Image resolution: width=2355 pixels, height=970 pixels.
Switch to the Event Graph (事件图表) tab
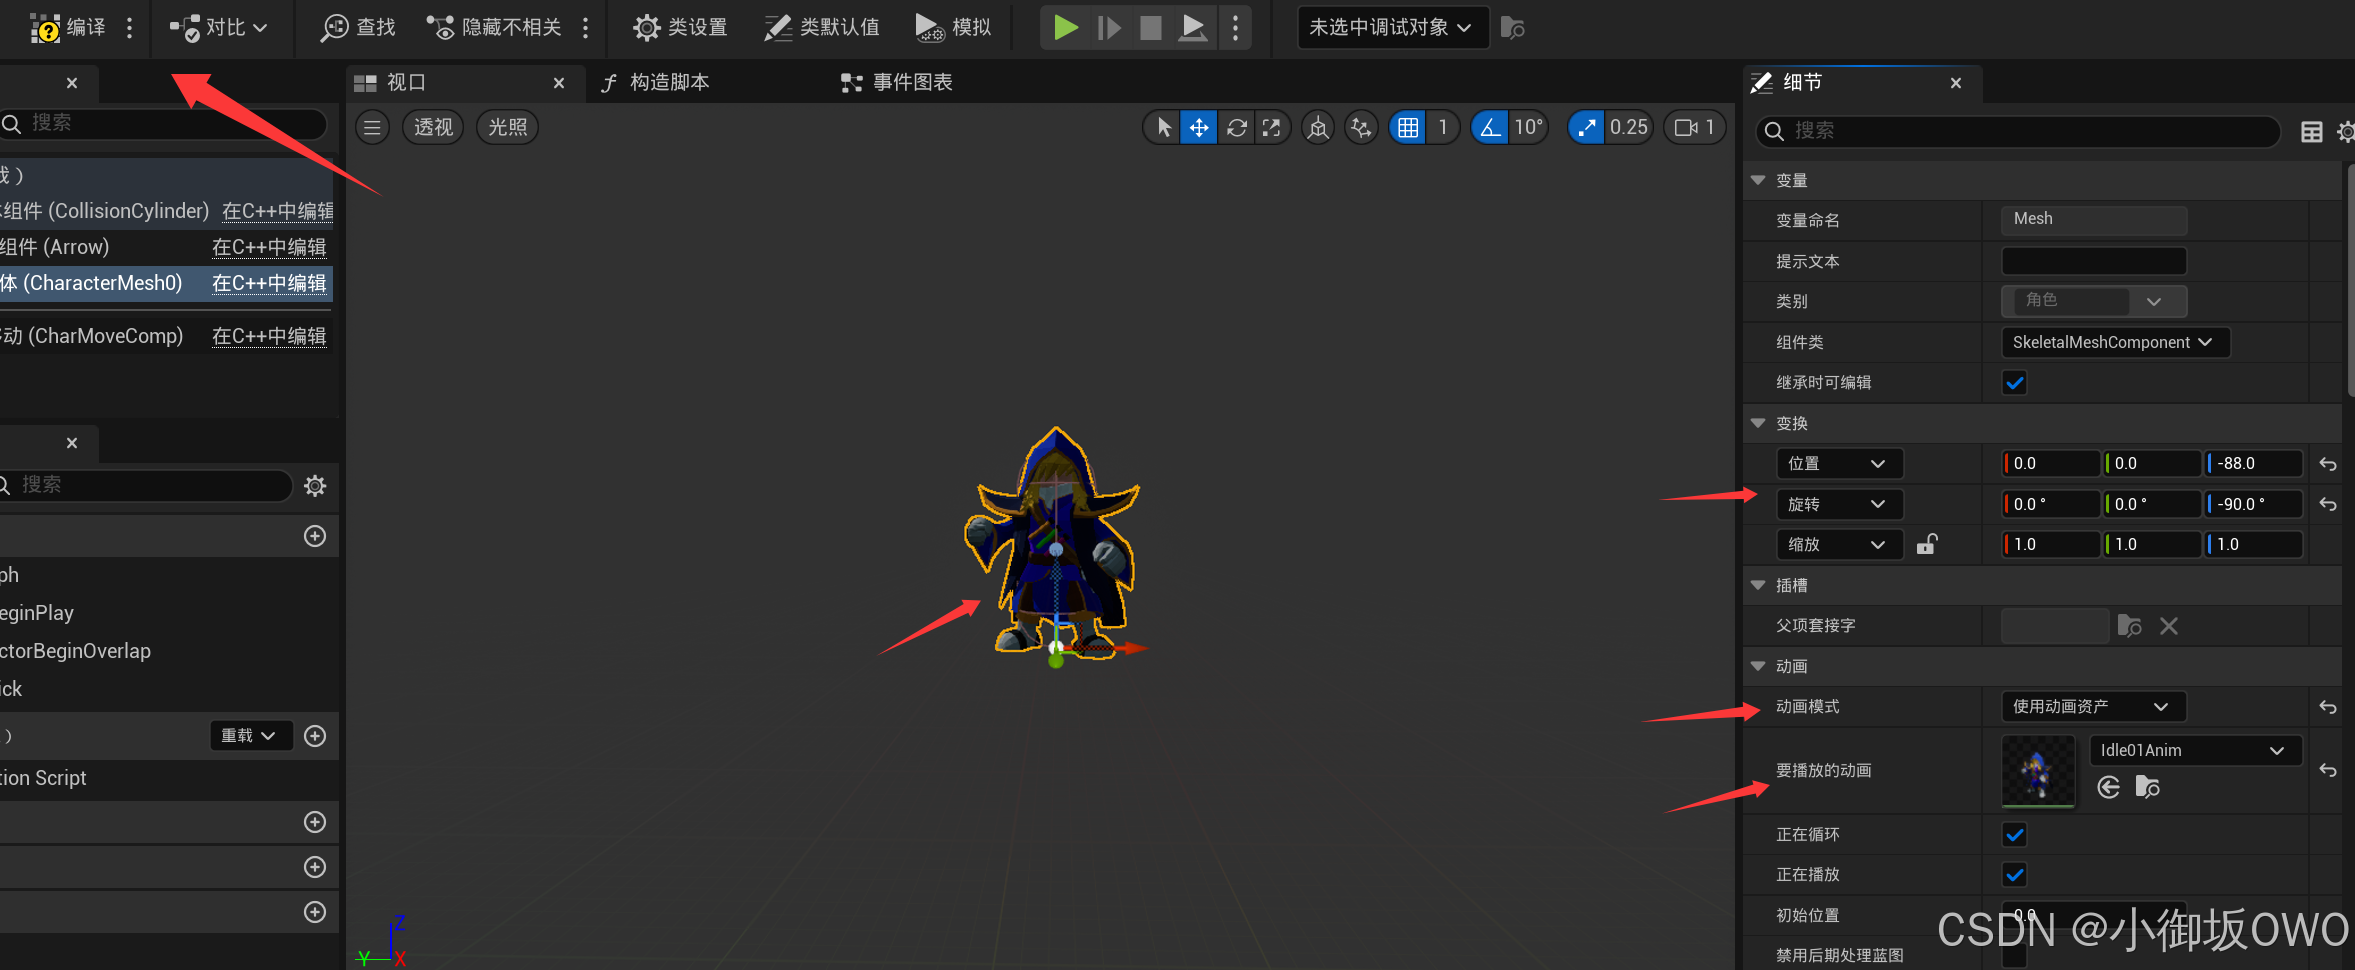coord(897,82)
